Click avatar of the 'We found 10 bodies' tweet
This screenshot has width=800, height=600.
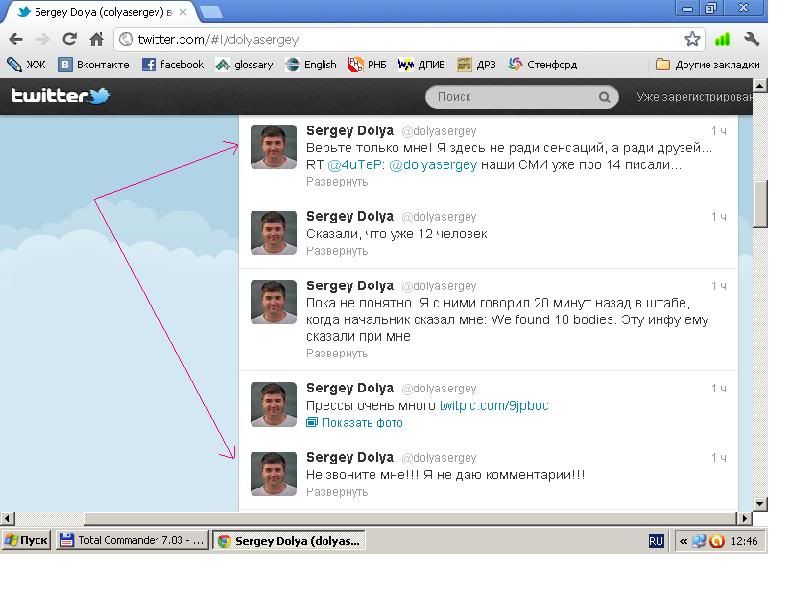tap(274, 302)
